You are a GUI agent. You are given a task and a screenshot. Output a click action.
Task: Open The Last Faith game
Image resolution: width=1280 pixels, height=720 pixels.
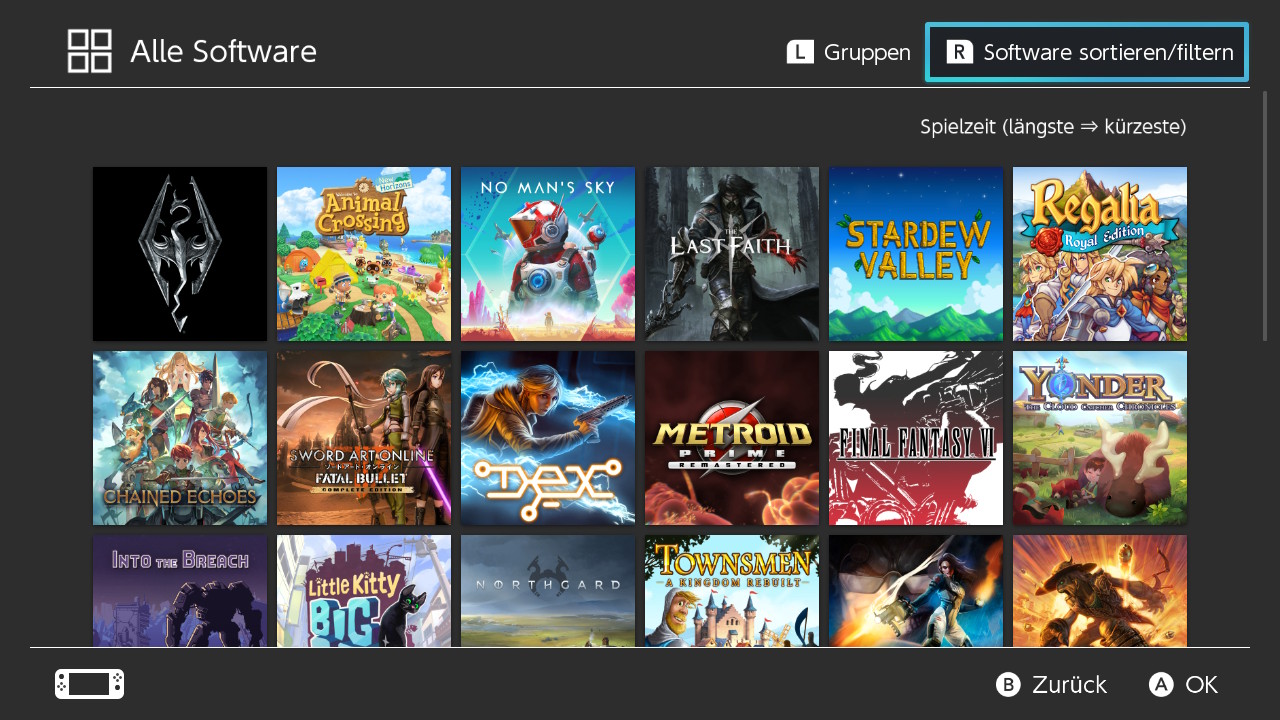tap(732, 254)
